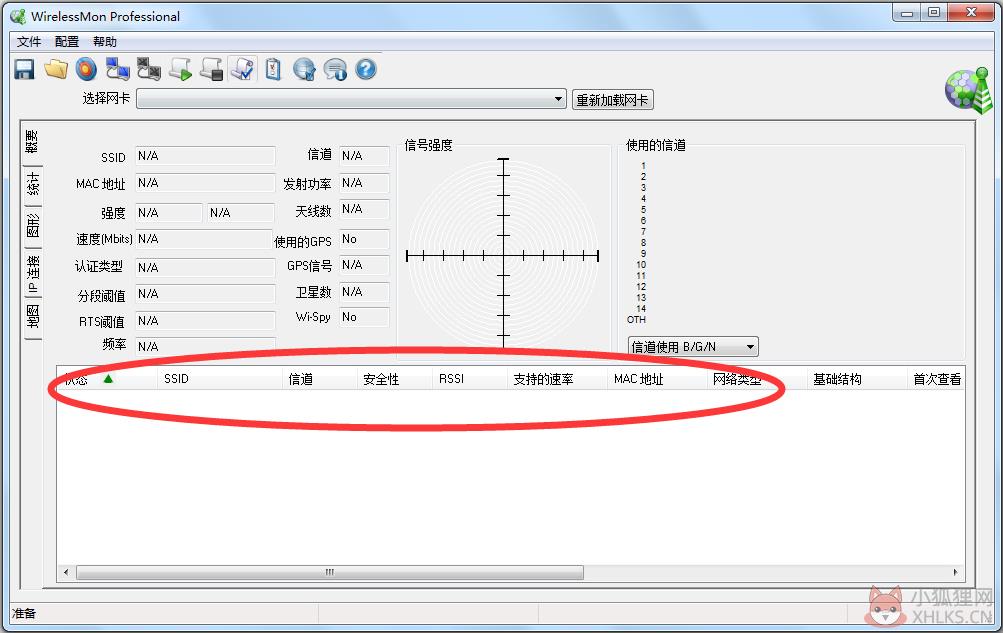Click the 频率 value field

(205, 346)
